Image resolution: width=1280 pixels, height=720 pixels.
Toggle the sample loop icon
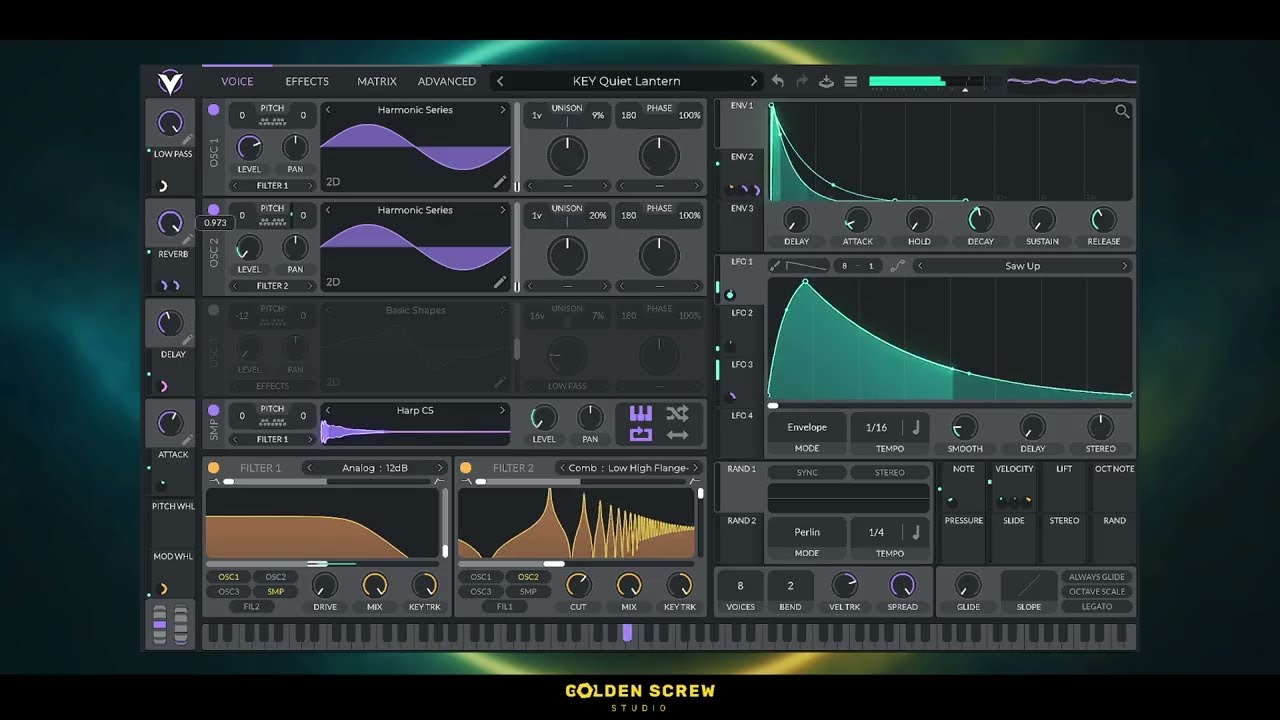coord(641,434)
